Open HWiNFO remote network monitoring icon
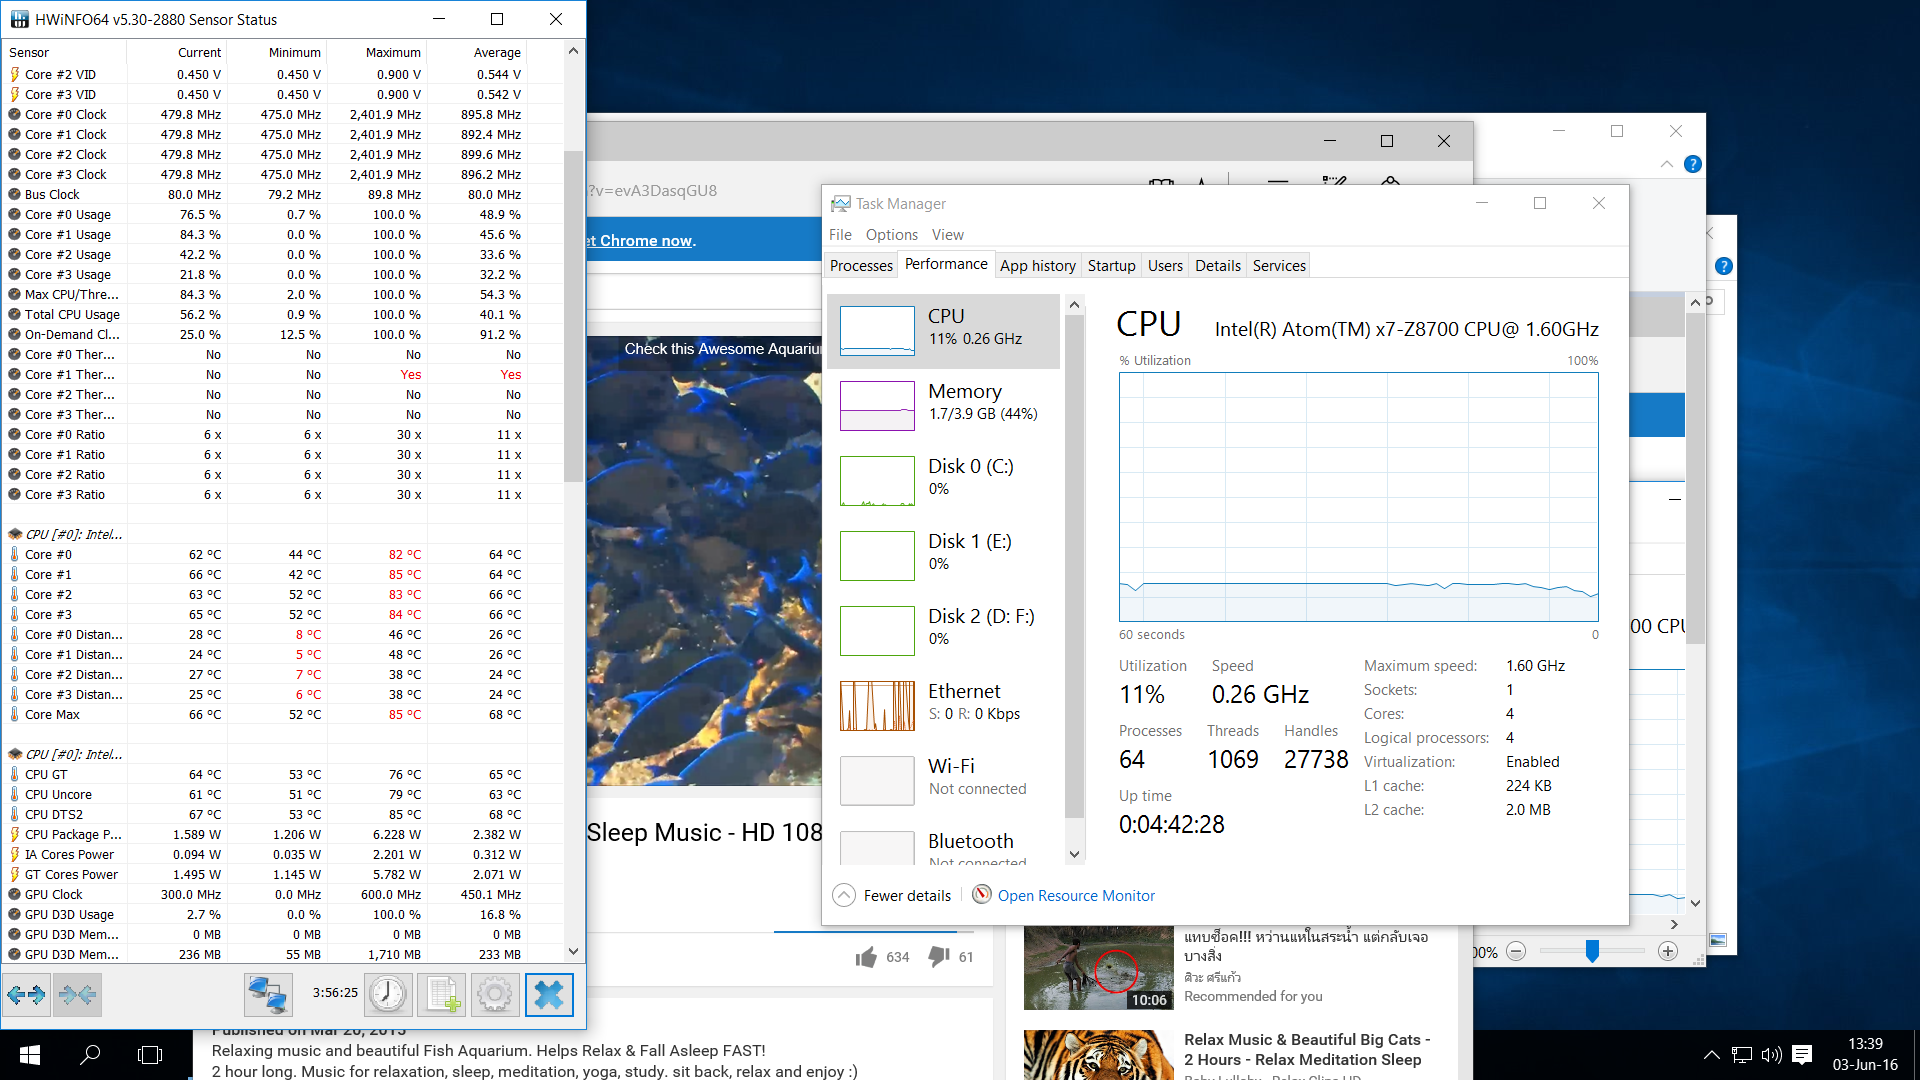1920x1080 pixels. pos(268,995)
